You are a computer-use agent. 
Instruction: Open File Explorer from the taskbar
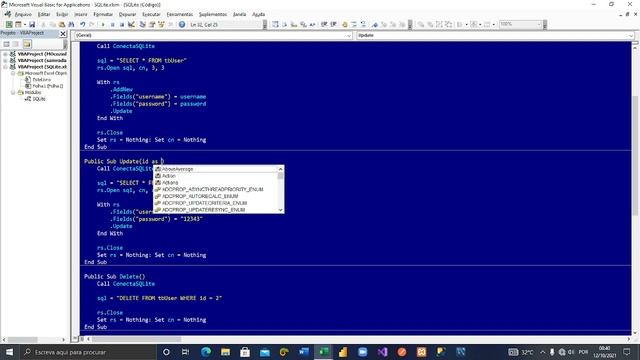[x=225, y=352]
